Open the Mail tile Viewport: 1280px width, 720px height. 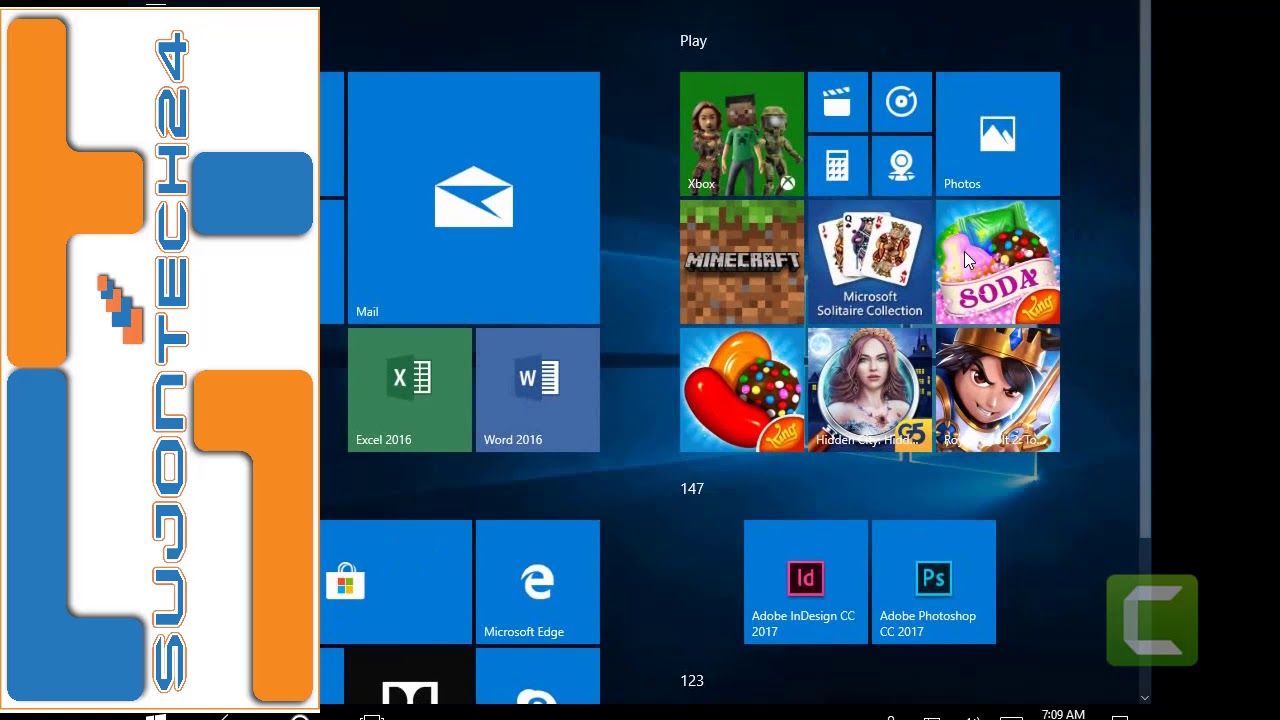[474, 198]
